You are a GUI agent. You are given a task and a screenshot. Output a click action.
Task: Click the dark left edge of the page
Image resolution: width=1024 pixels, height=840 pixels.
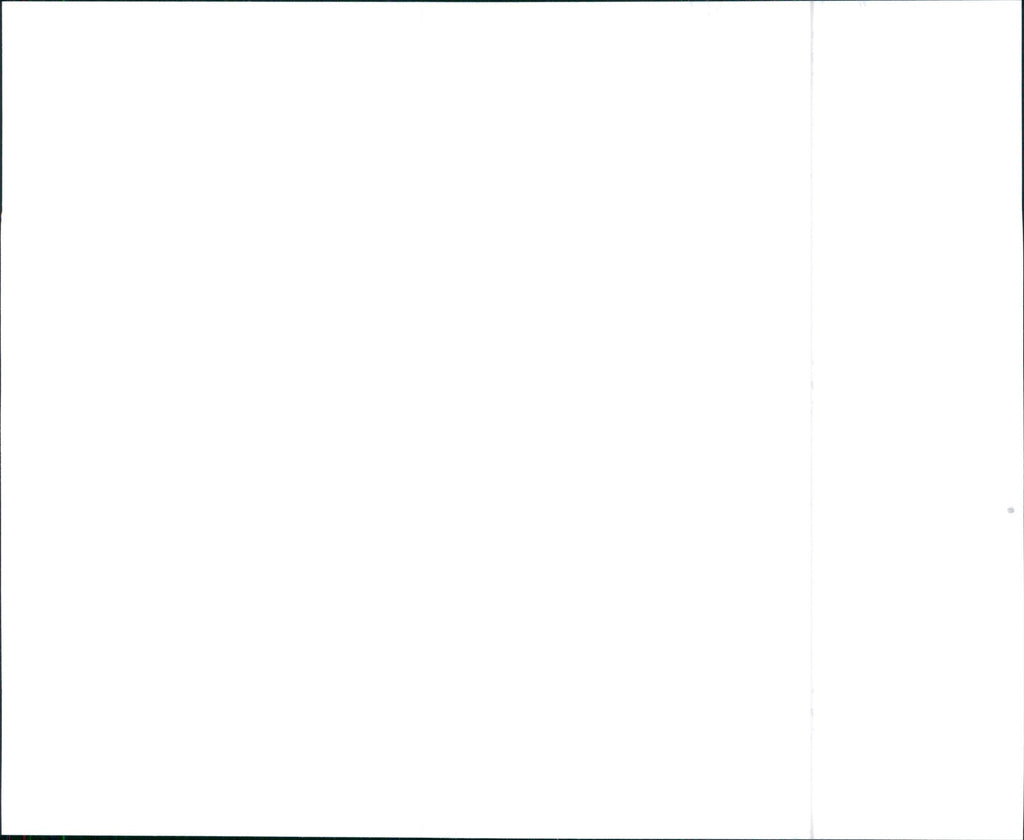[1, 420]
